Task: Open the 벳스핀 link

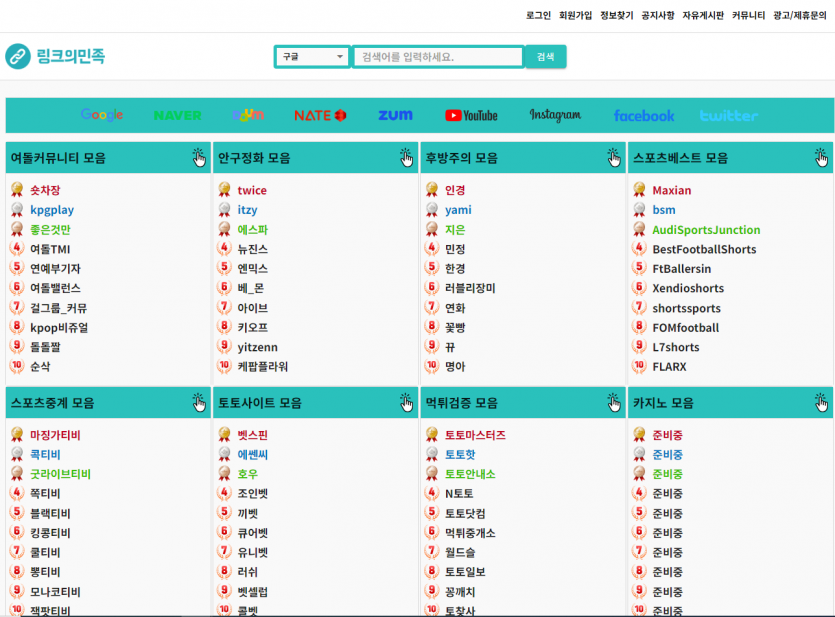Action: [252, 435]
